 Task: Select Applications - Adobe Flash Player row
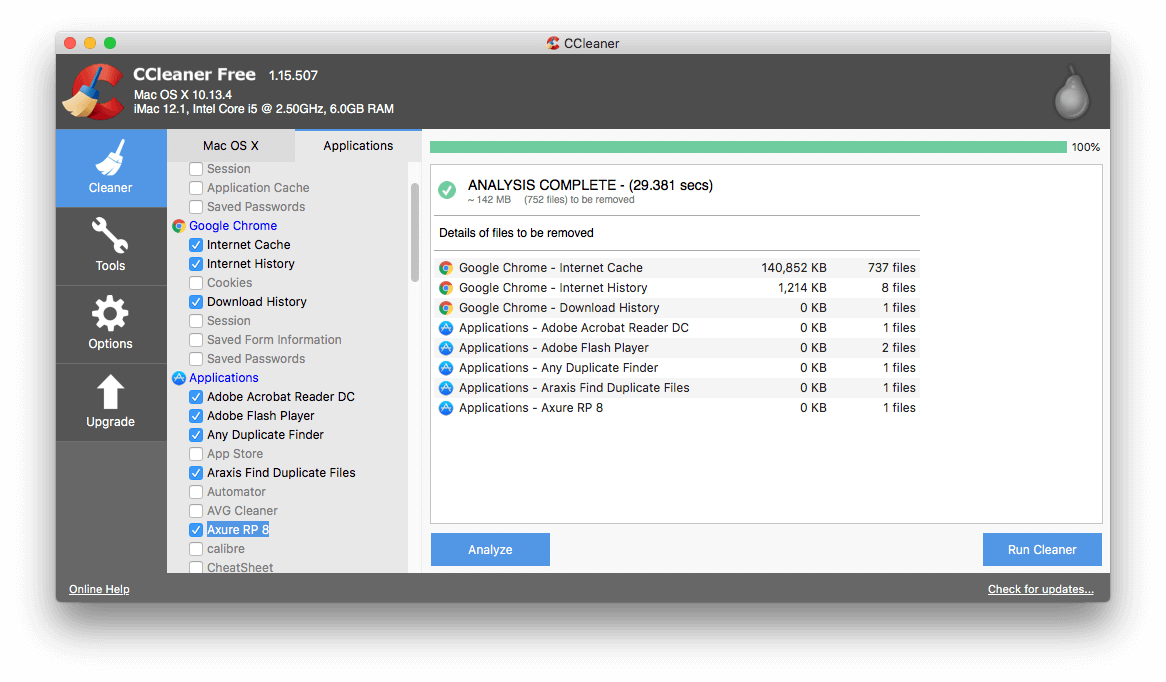click(677, 348)
